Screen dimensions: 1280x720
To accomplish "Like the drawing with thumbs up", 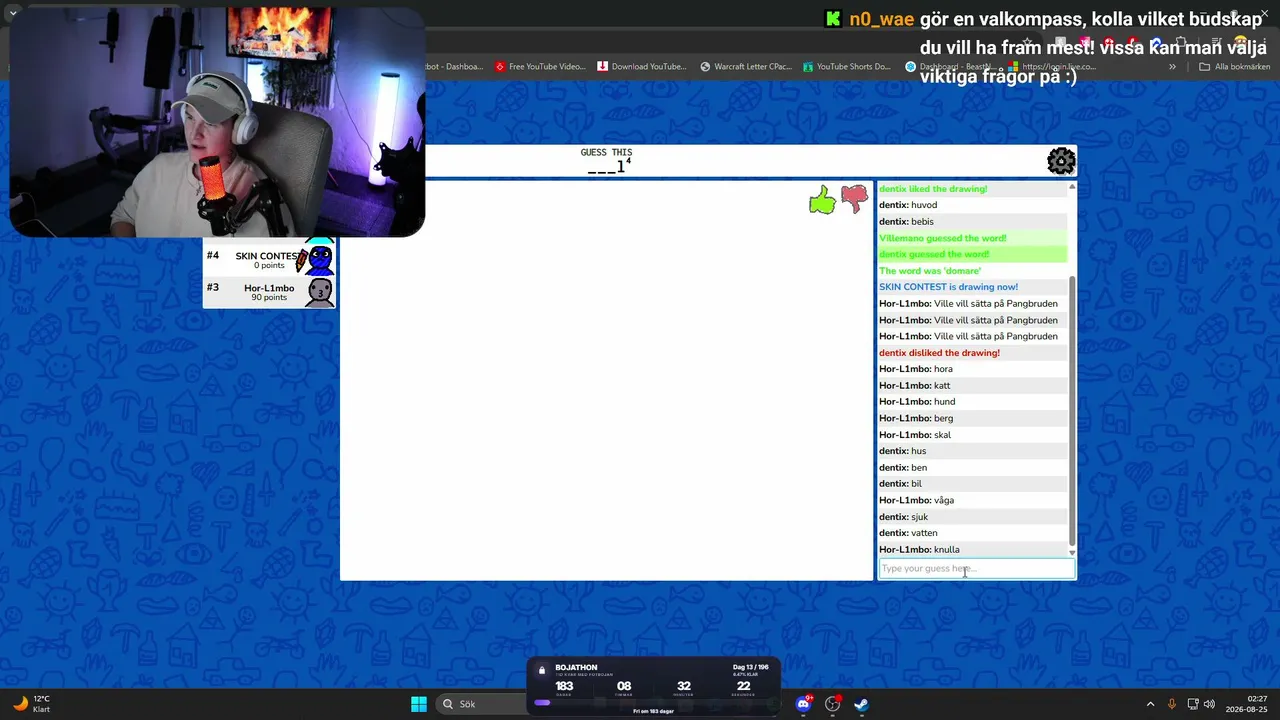I will pyautogui.click(x=822, y=200).
